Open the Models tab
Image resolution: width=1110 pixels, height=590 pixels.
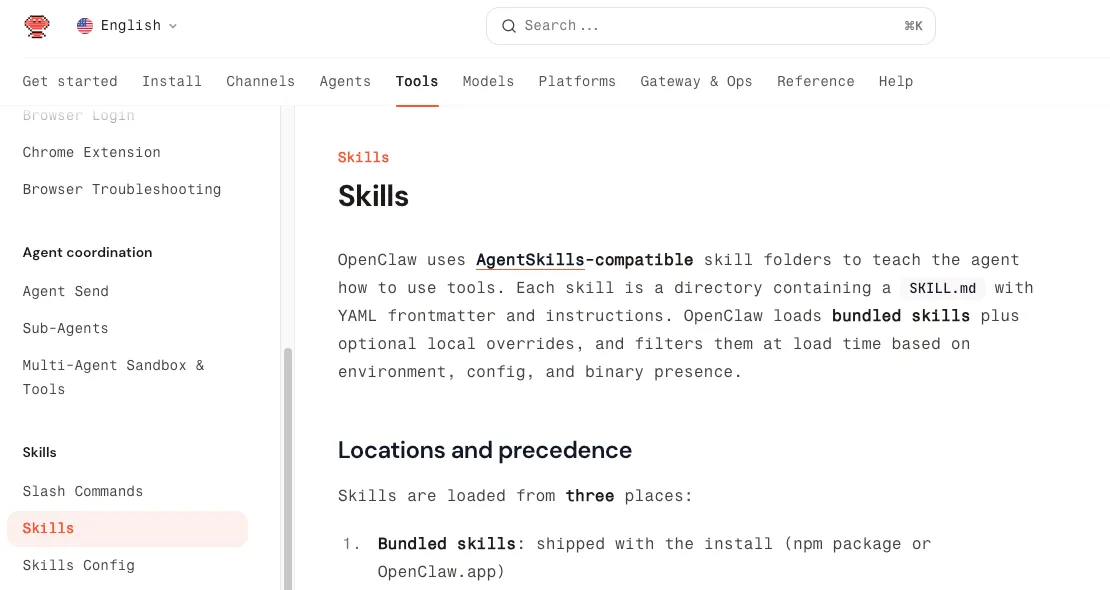(x=488, y=81)
